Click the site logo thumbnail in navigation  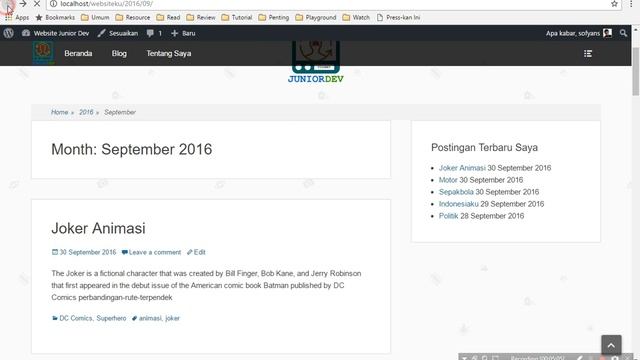pos(43,53)
